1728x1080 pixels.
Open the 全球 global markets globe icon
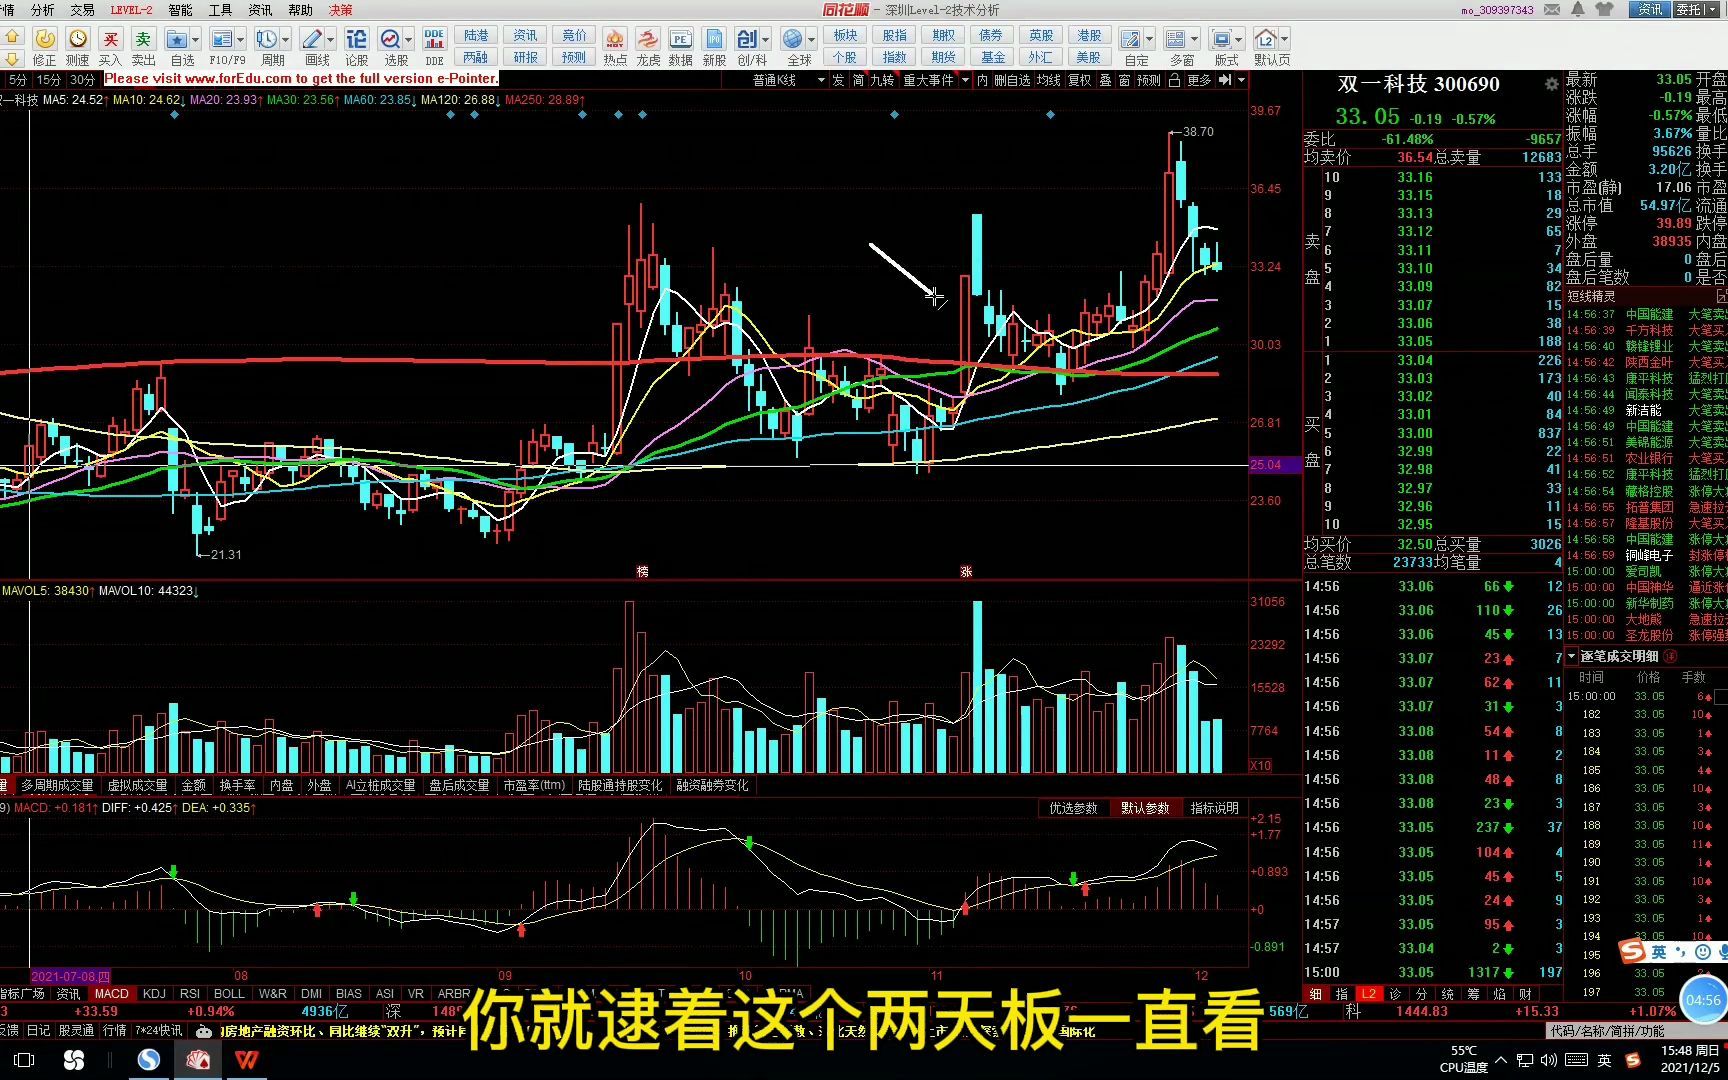click(792, 39)
